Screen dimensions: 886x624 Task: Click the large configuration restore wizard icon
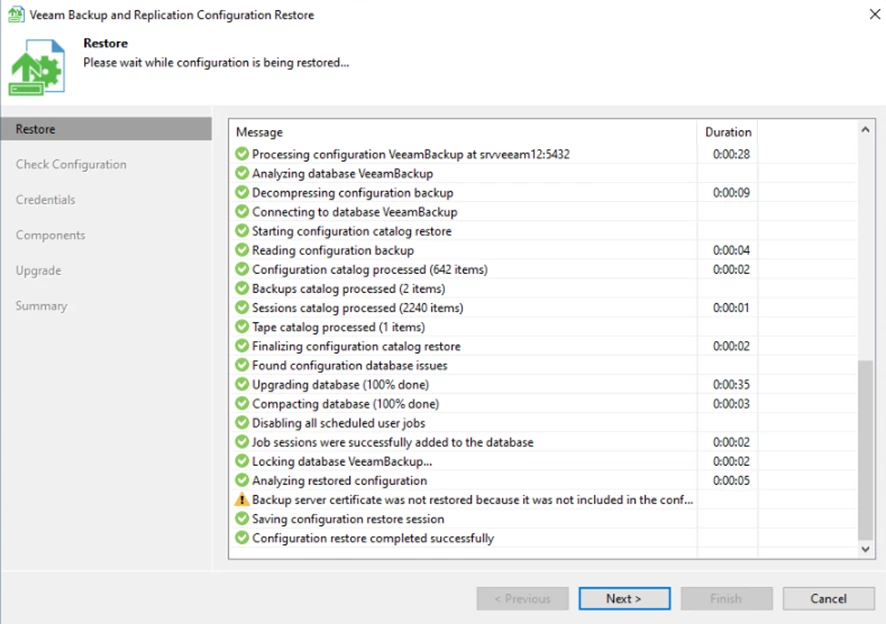(x=37, y=67)
